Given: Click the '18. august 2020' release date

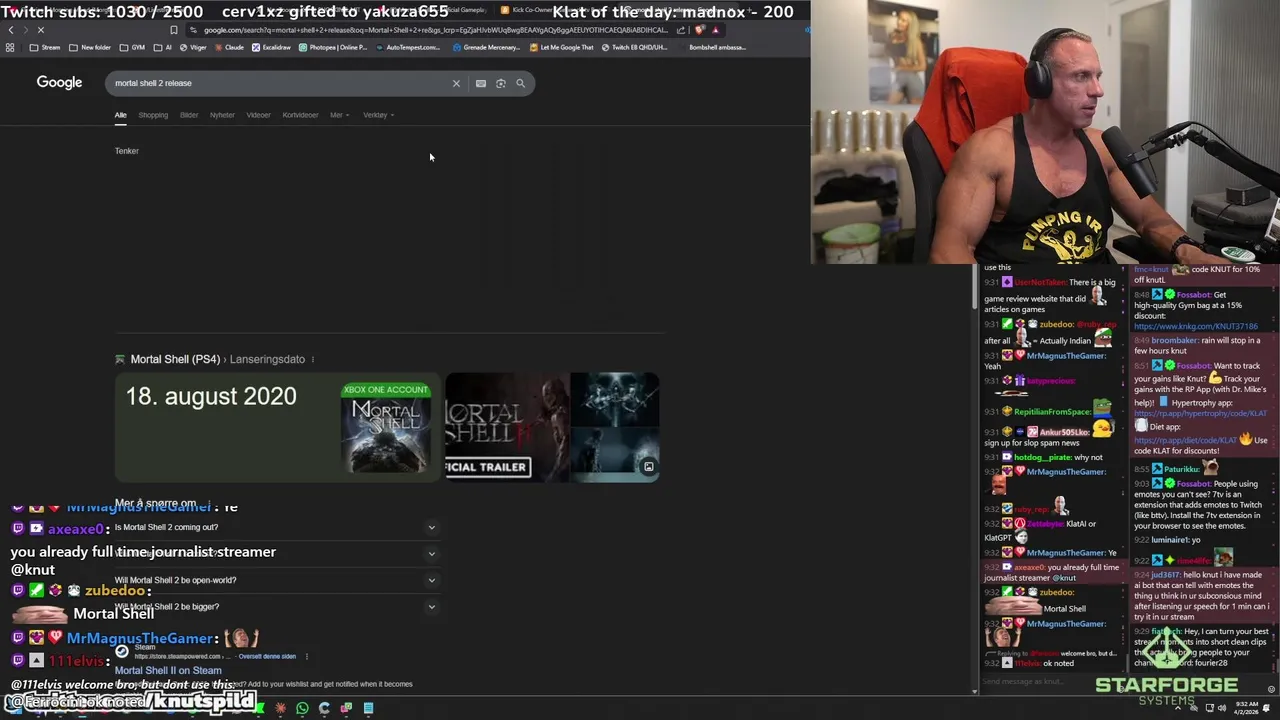Looking at the screenshot, I should click(x=211, y=396).
